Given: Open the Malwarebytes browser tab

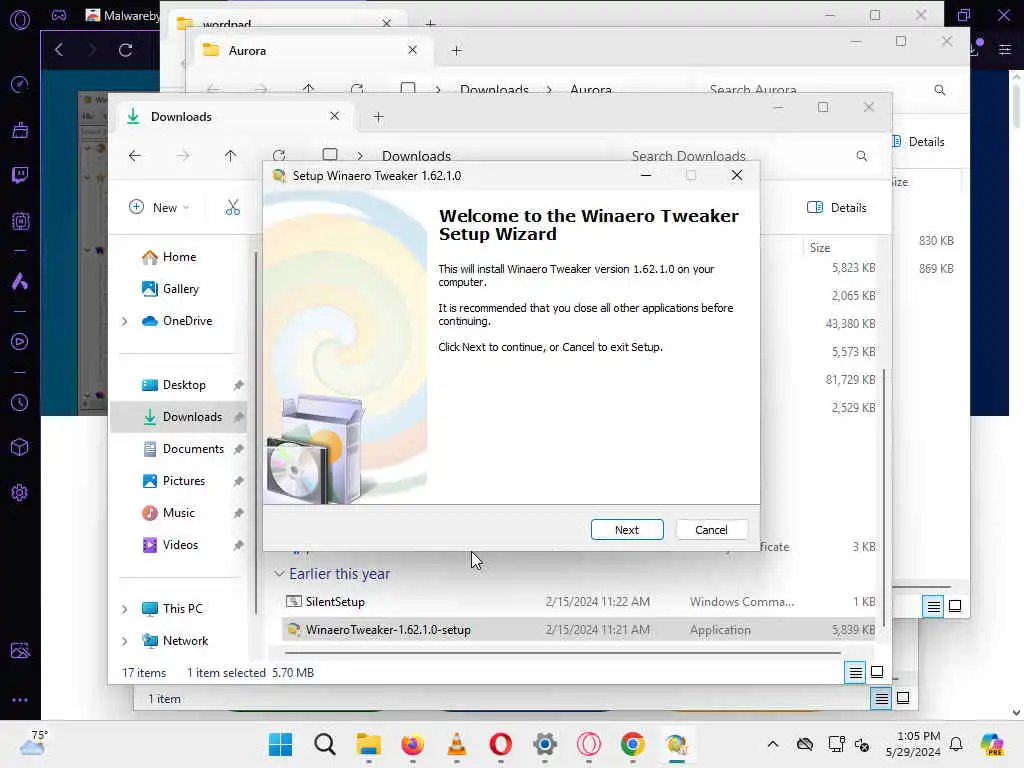Looking at the screenshot, I should [123, 15].
